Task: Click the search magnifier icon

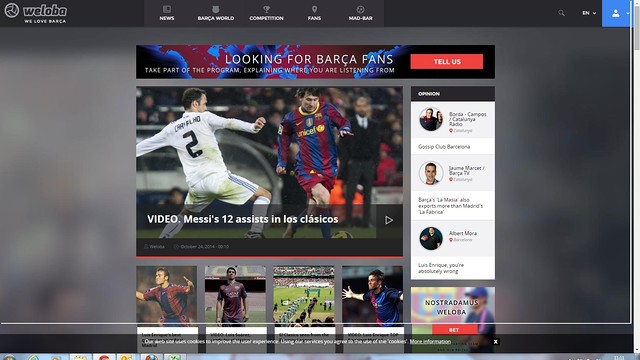Action: (562, 13)
